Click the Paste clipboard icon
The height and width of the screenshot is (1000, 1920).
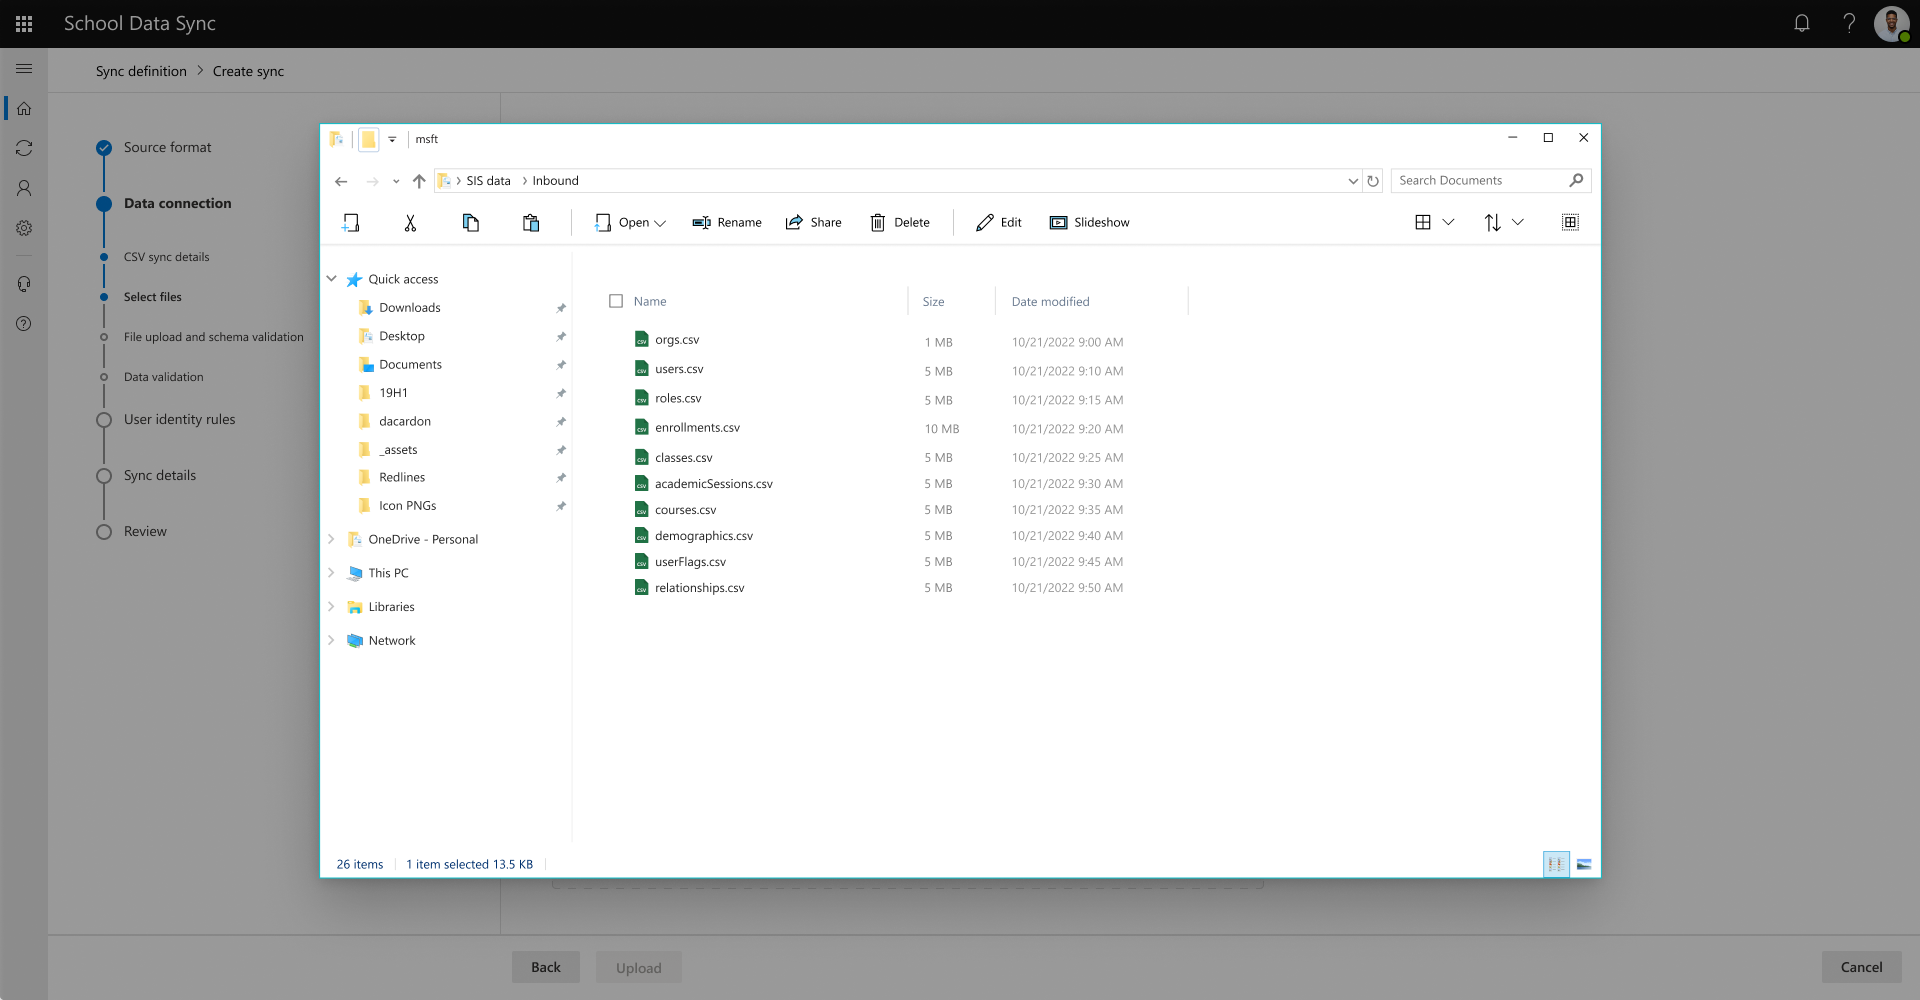pos(531,223)
